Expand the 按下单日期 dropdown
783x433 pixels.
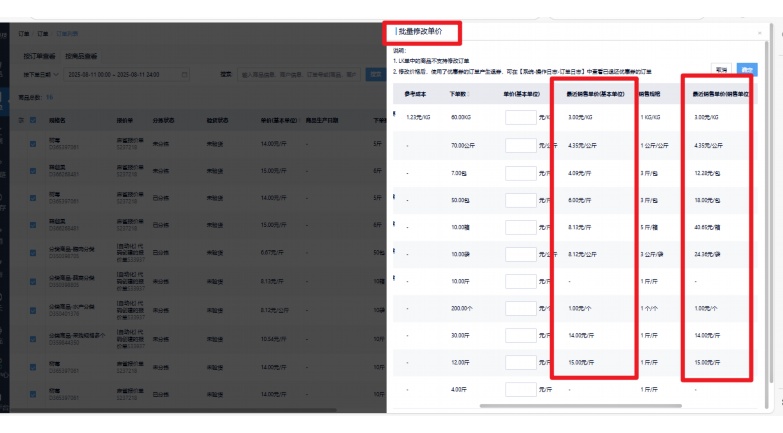pyautogui.click(x=41, y=74)
